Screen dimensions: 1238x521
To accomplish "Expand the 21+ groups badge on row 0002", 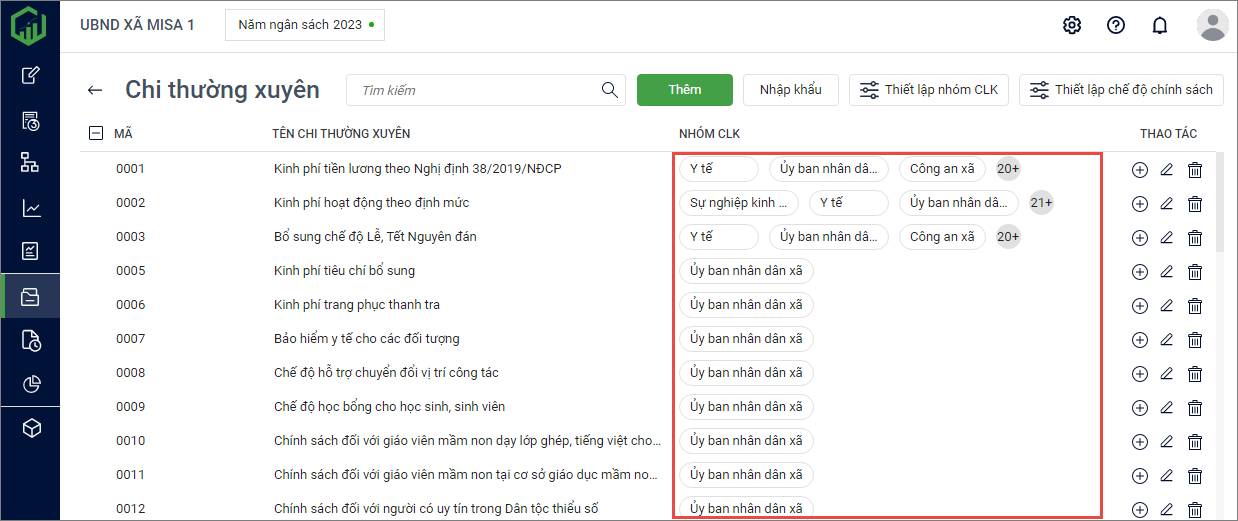I will pyautogui.click(x=1041, y=203).
